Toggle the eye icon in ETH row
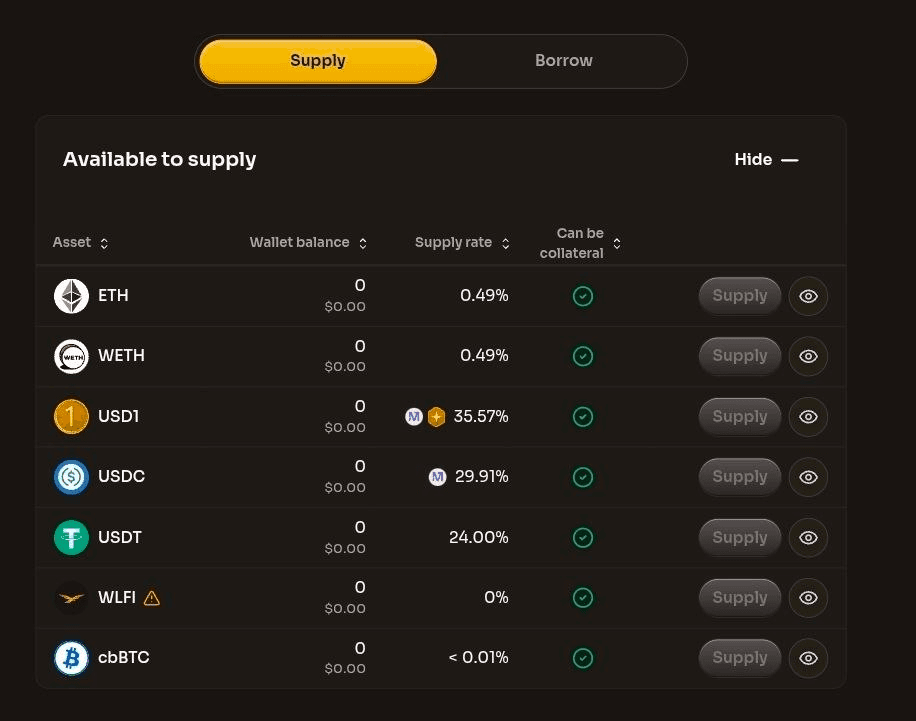This screenshot has height=721, width=916. (808, 296)
